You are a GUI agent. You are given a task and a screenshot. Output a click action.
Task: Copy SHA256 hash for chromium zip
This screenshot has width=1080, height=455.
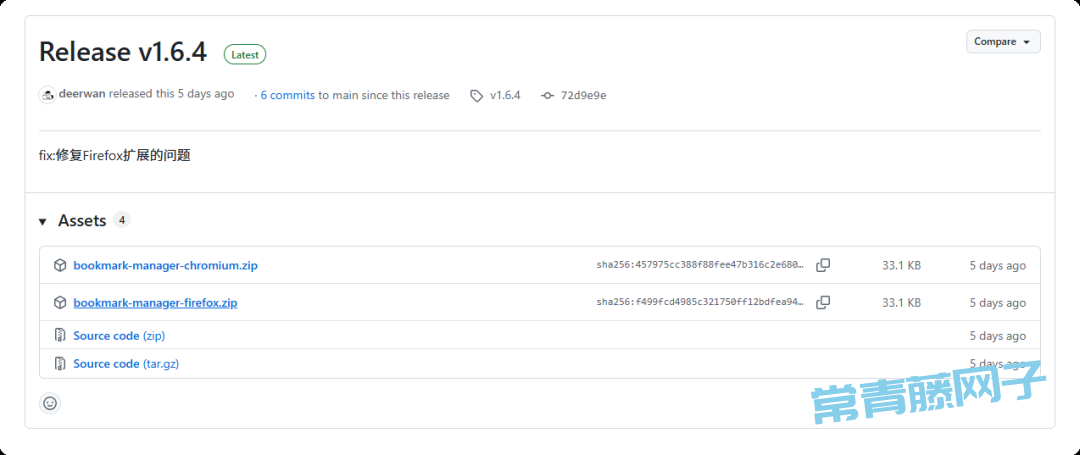(x=823, y=266)
